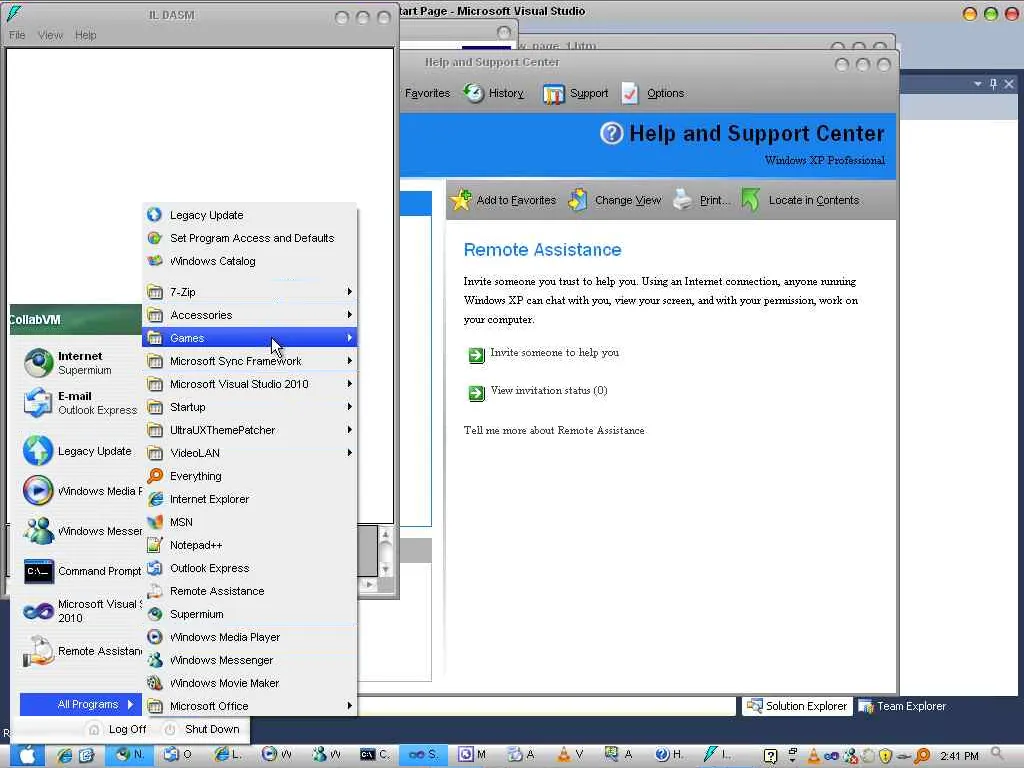Click View invitation status link

point(549,391)
